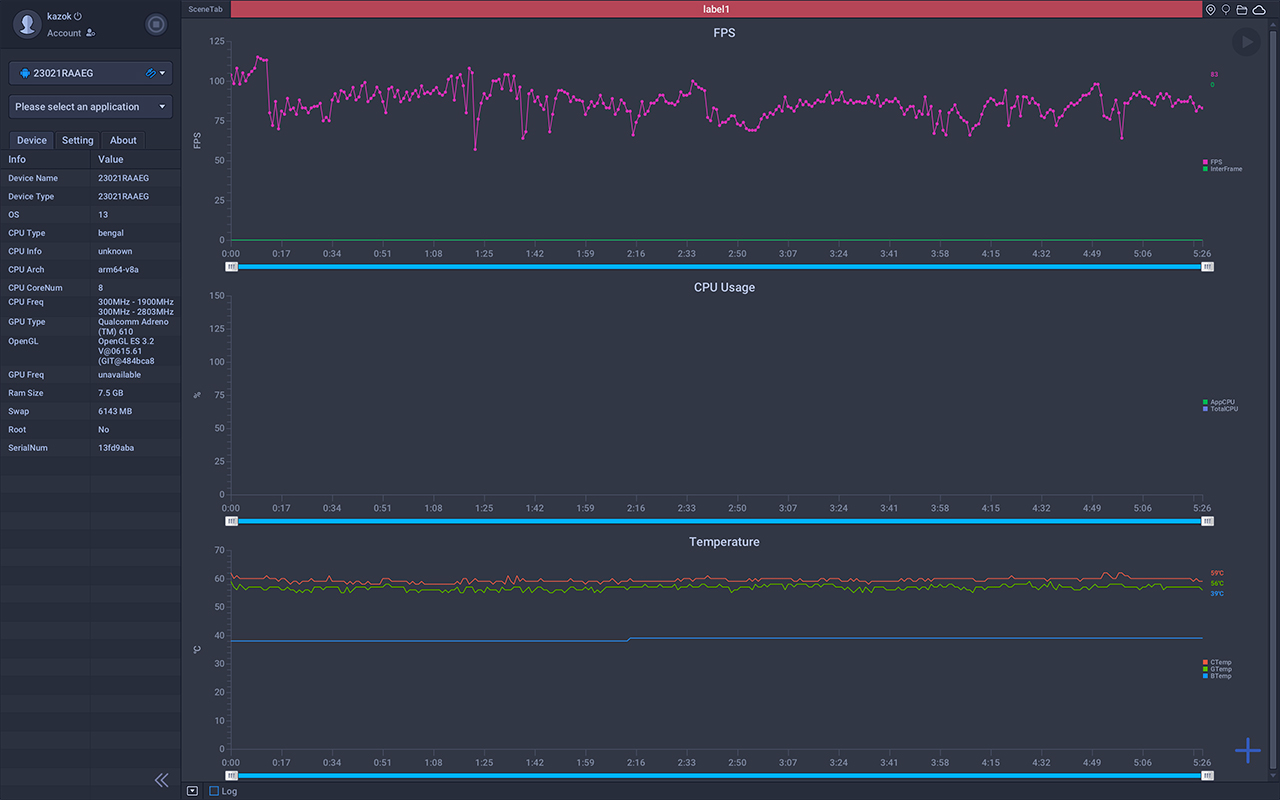Select the OS row showing 13

(90, 214)
